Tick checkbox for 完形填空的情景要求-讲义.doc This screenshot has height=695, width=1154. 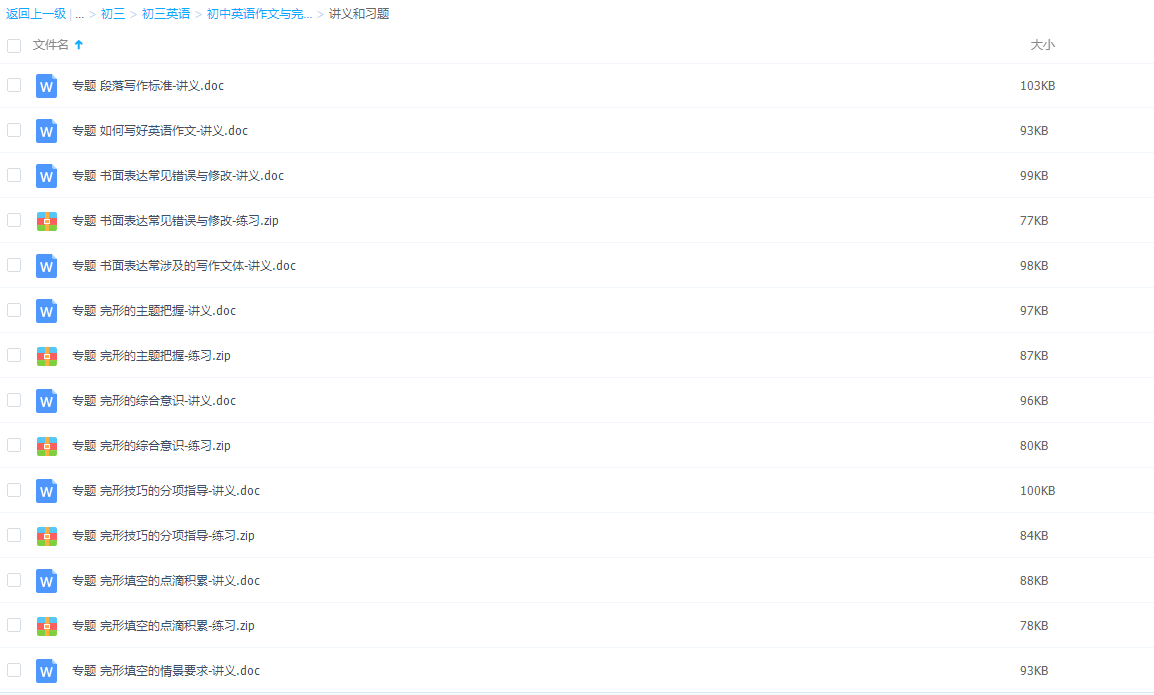[x=14, y=670]
